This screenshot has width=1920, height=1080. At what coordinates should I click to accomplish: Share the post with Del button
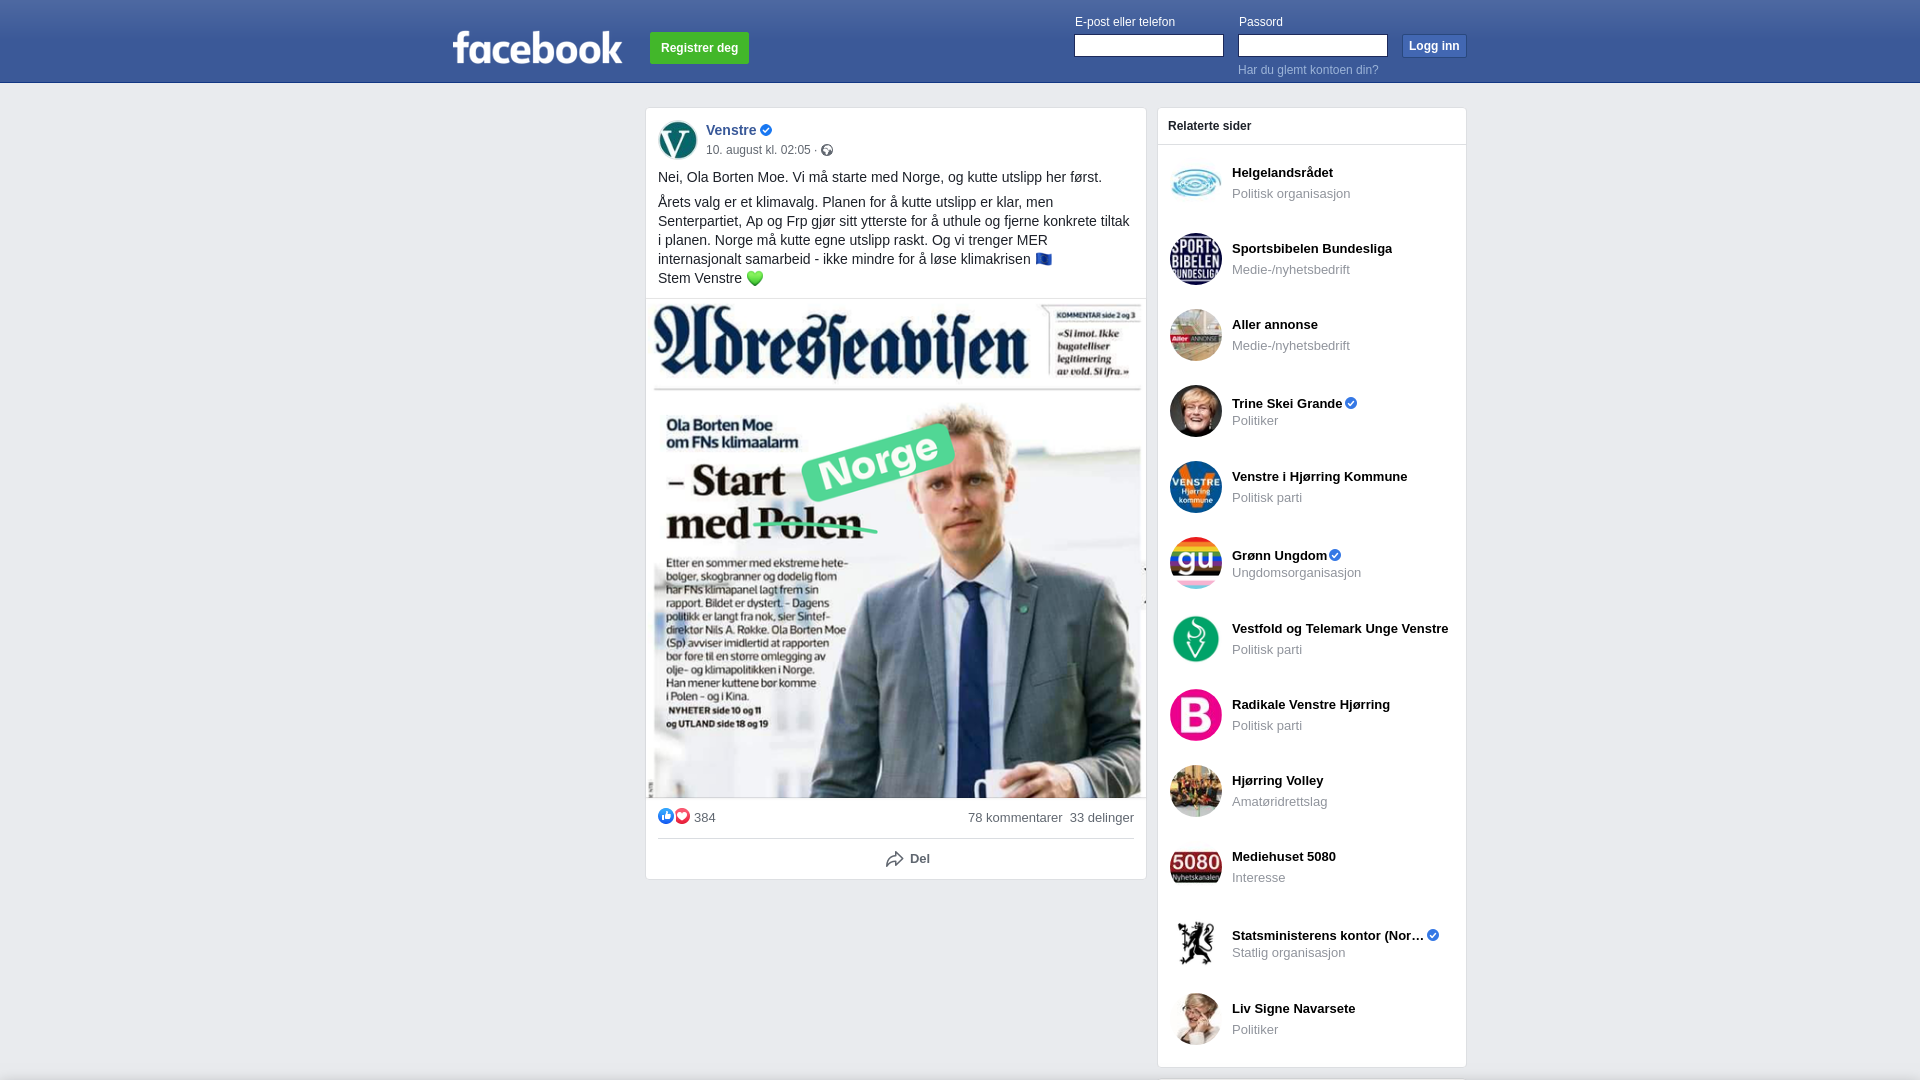908,859
